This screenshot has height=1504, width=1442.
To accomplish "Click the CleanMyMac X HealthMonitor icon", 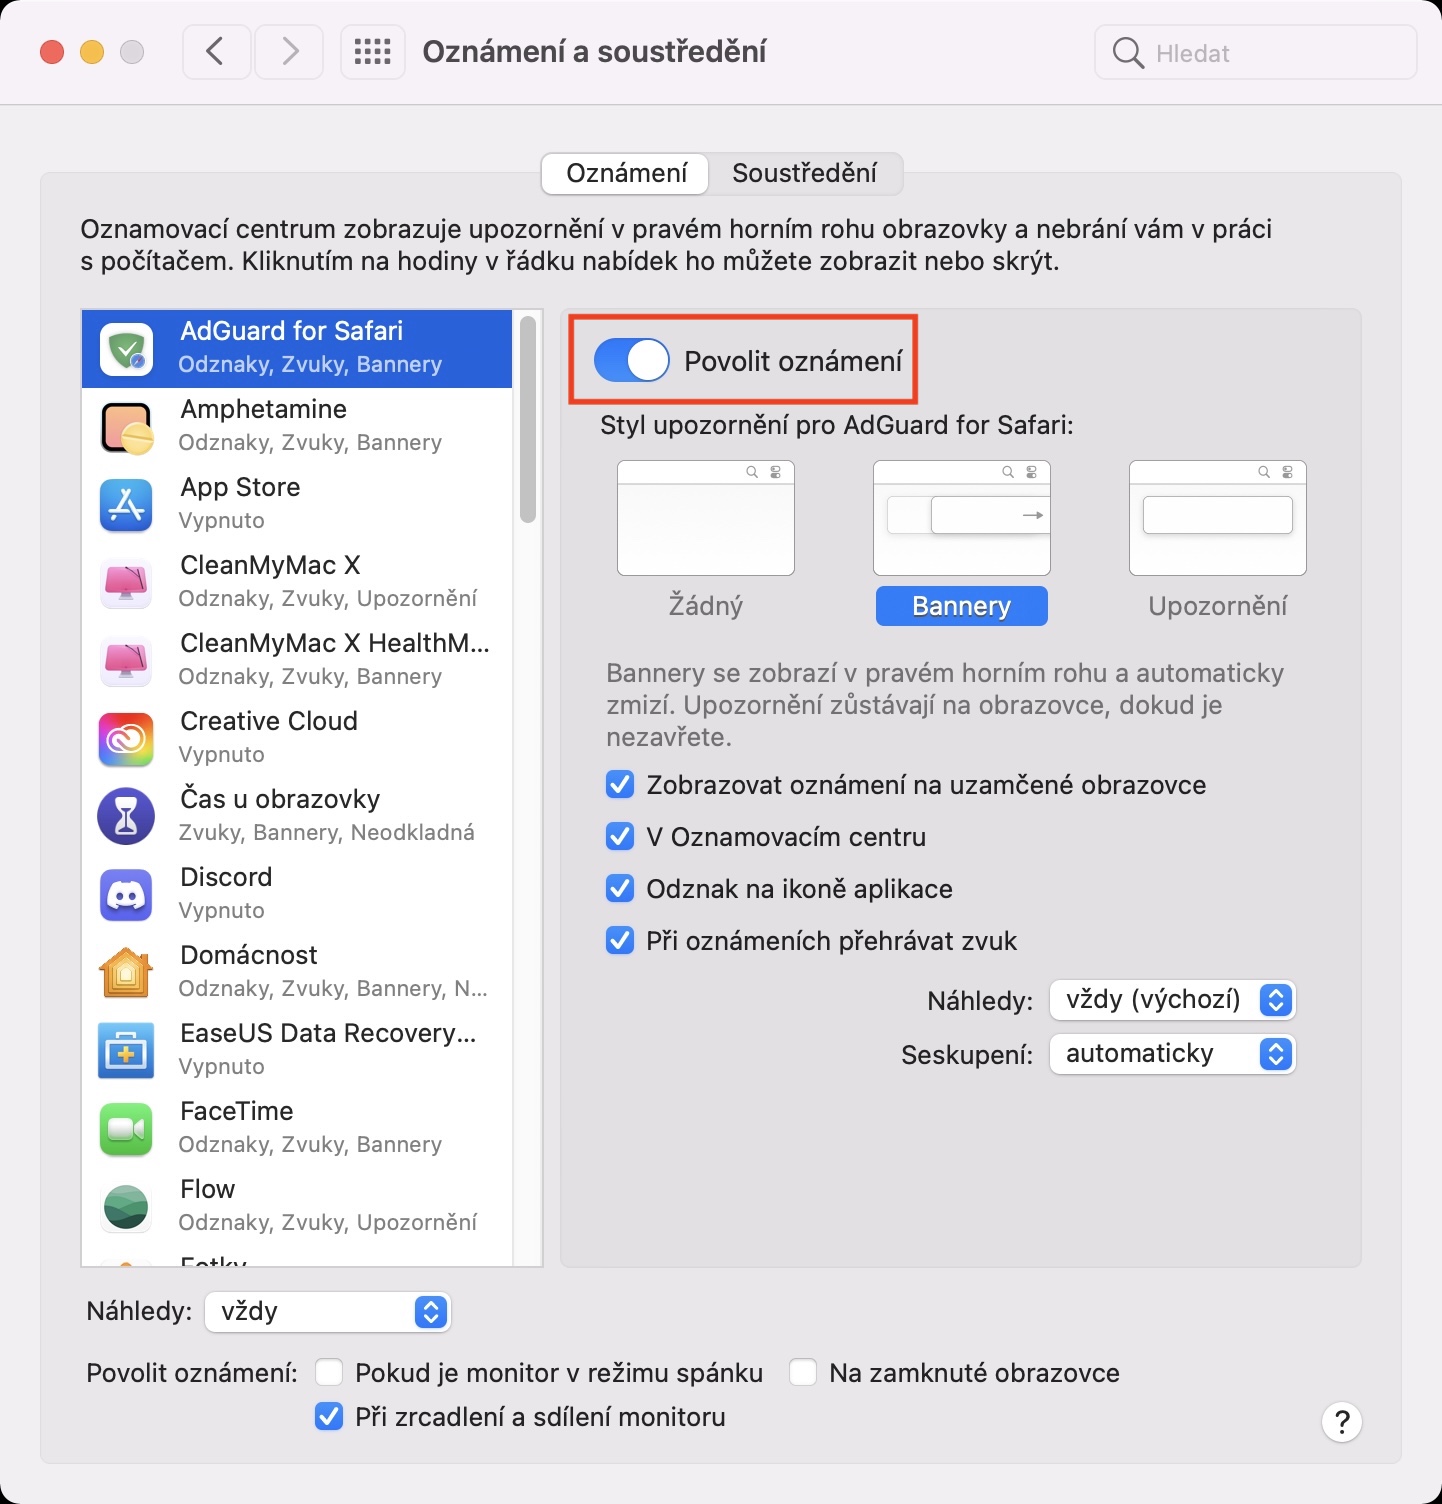I will pos(126,661).
